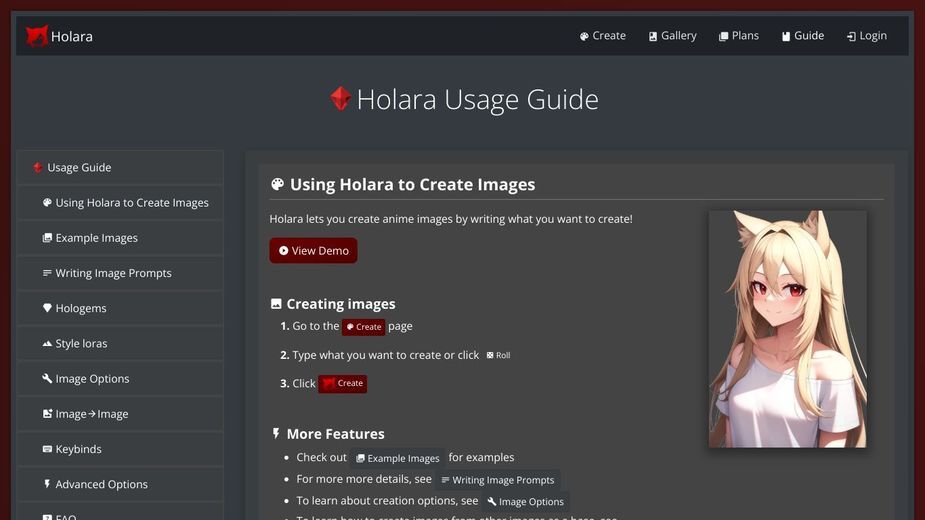
Task: Click the Plans icon in the top navbar
Action: [x=723, y=37]
